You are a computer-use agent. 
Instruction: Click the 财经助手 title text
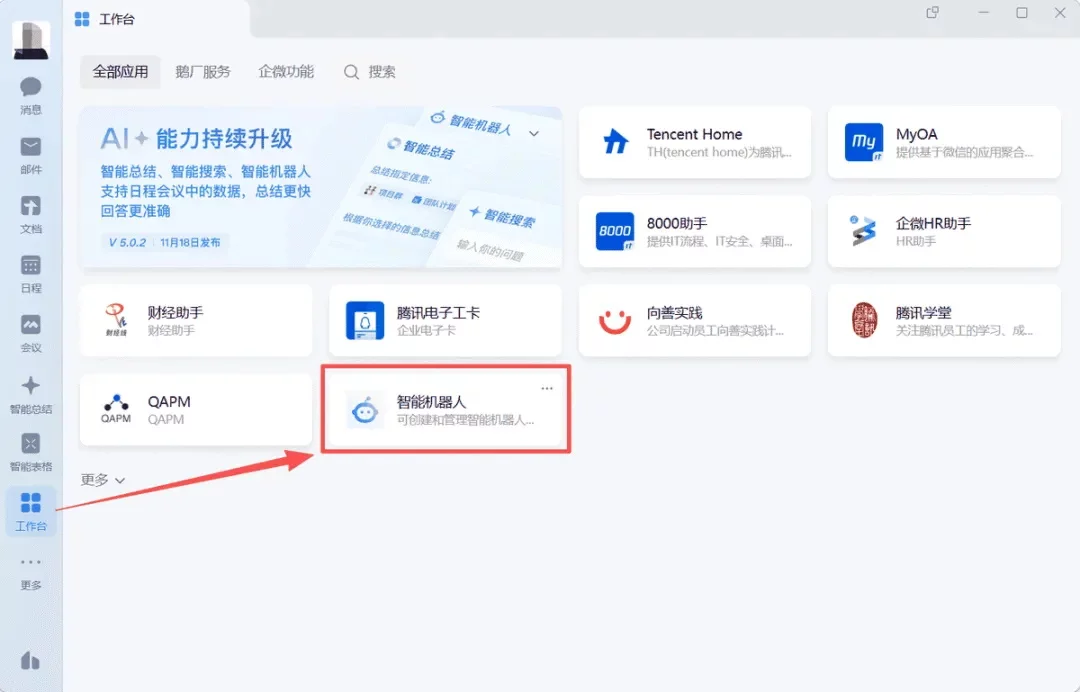pyautogui.click(x=176, y=313)
